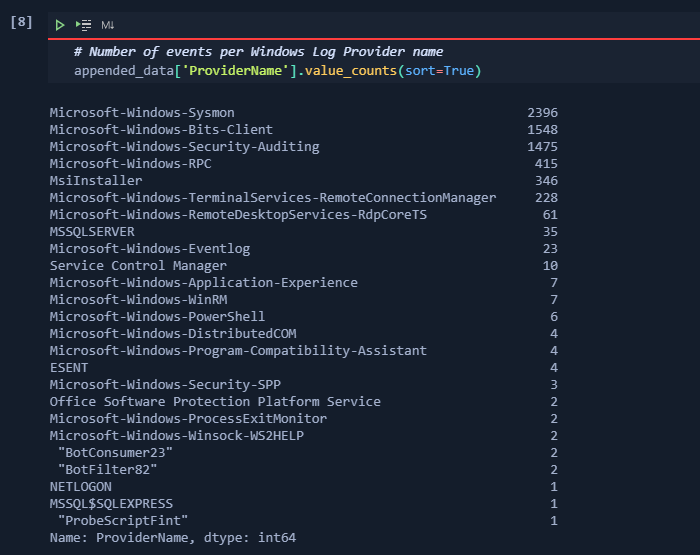Select the Microsoft-Windows-DistributedCOM row

[304, 333]
